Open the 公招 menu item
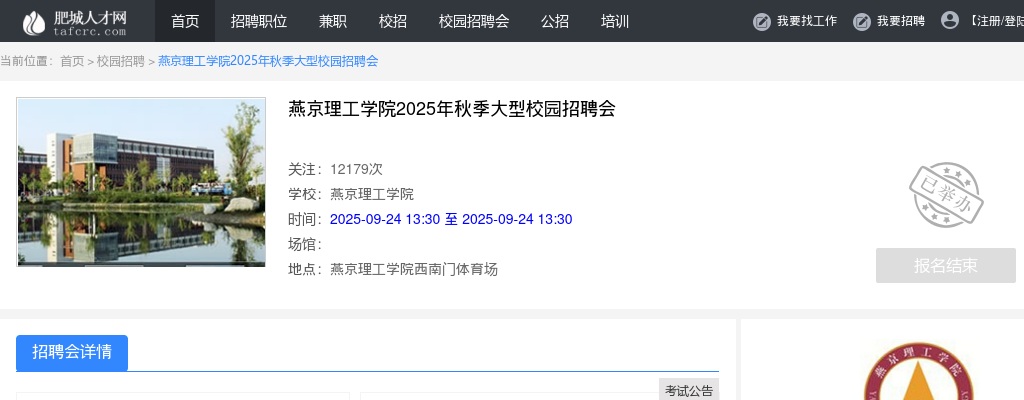 (x=555, y=21)
